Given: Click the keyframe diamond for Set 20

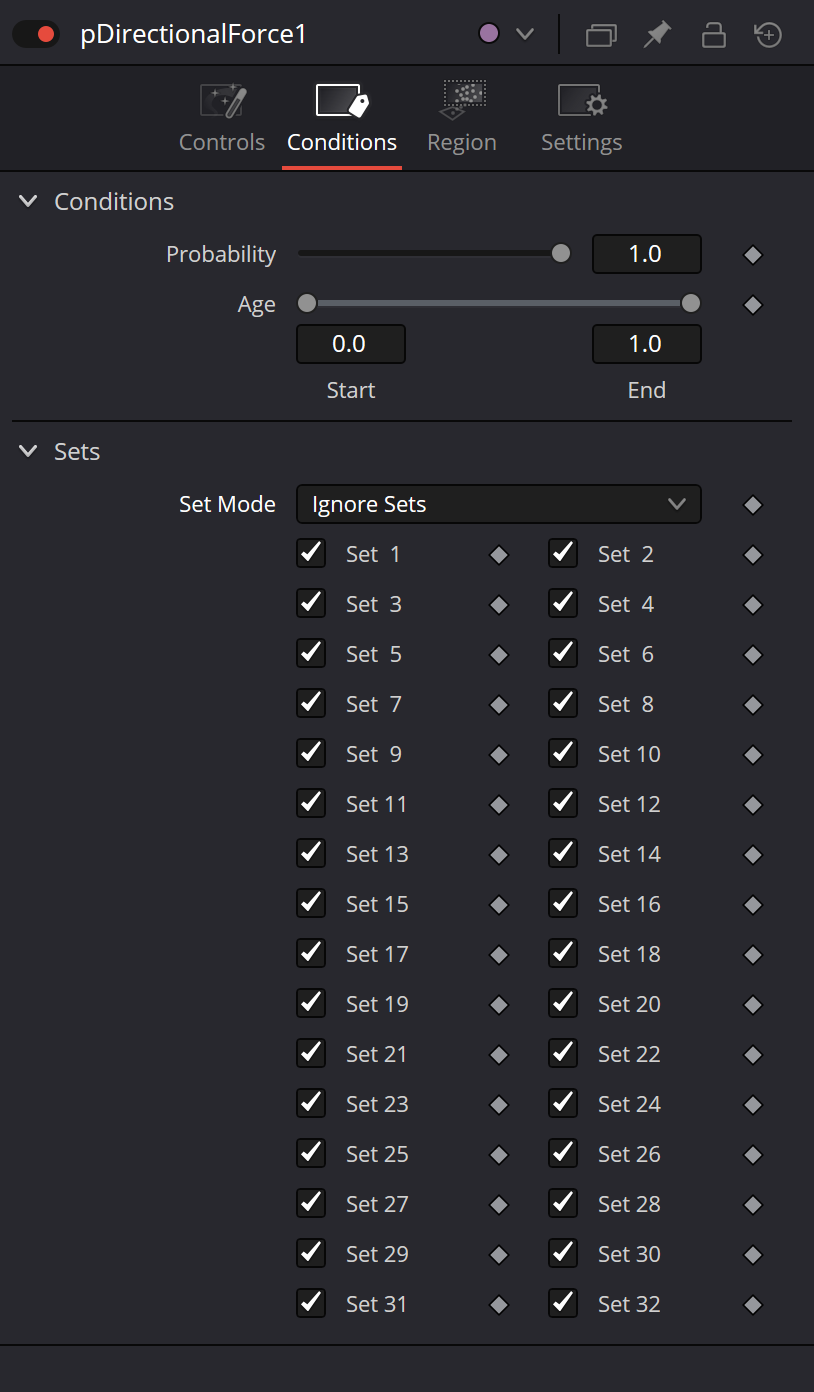Looking at the screenshot, I should (754, 1005).
